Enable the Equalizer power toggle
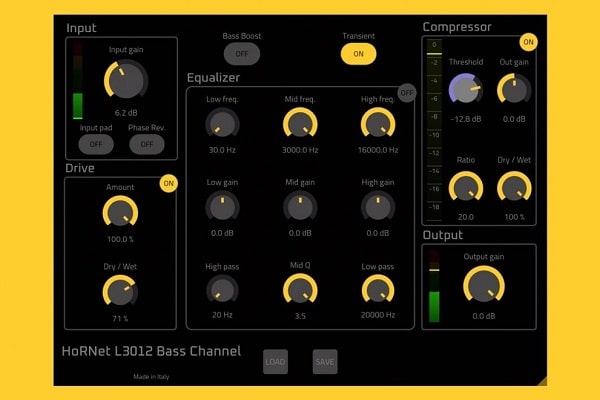600x400 pixels. 406,93
